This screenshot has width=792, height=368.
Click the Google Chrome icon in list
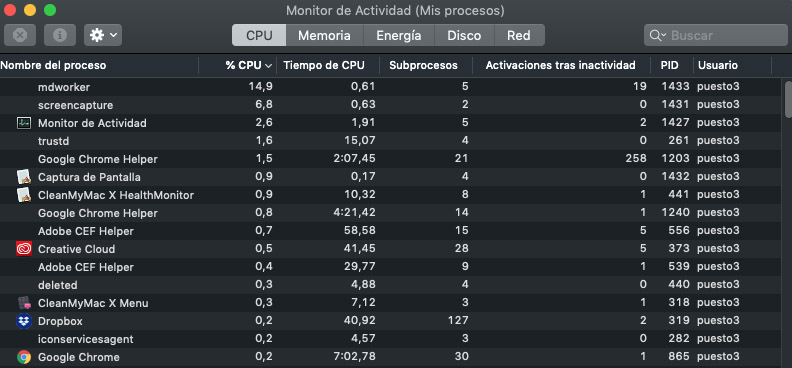(24, 357)
